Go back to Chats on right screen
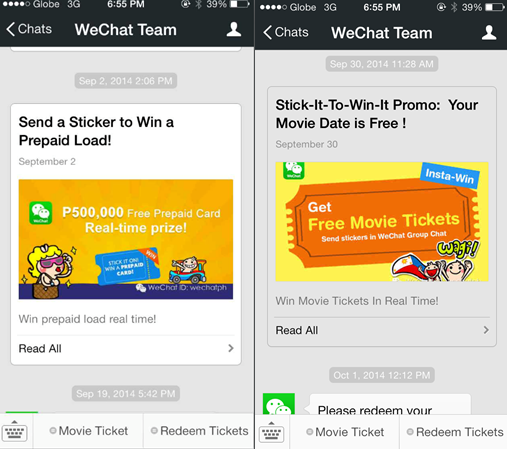Viewport: 507px width, 449px height. coord(286,32)
